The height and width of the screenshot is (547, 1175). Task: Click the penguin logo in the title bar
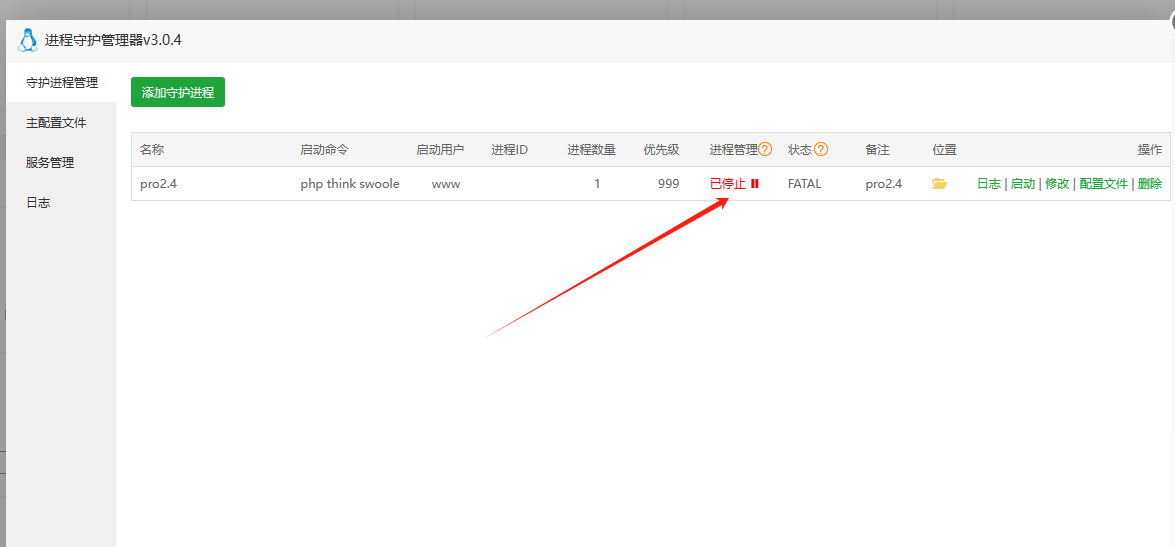tap(27, 41)
